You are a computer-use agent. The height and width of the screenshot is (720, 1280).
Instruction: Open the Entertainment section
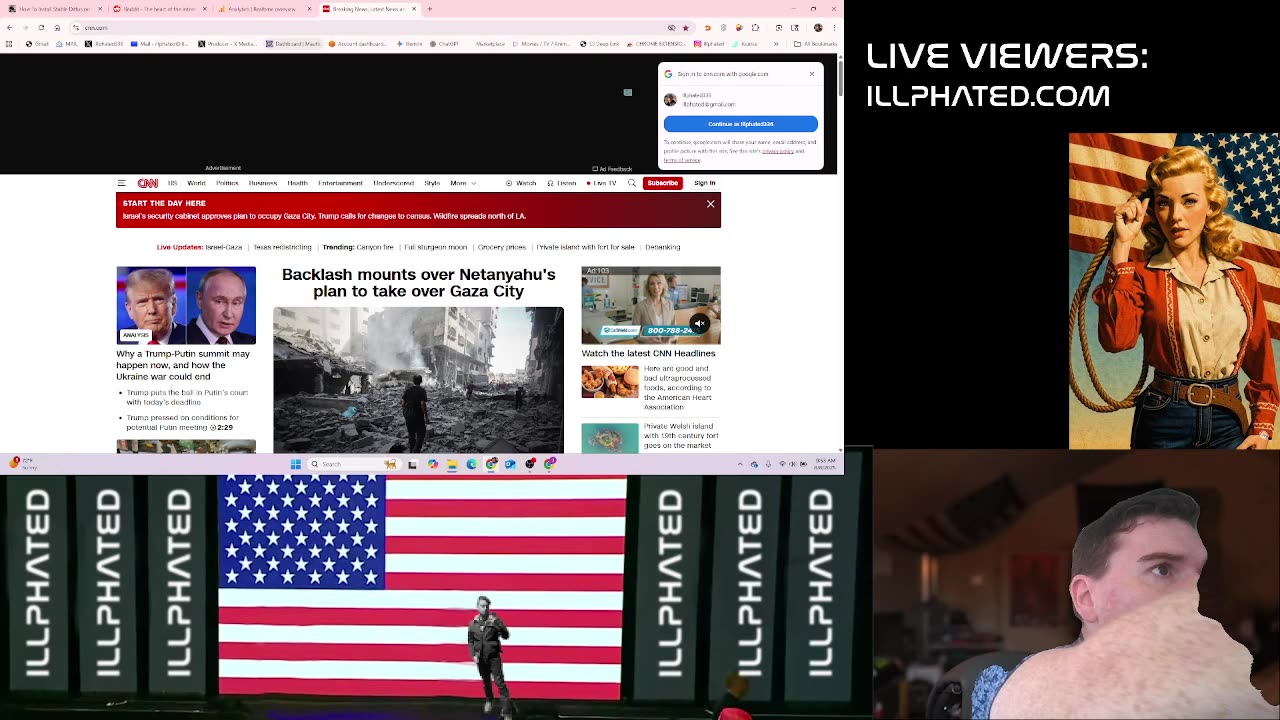click(x=340, y=183)
